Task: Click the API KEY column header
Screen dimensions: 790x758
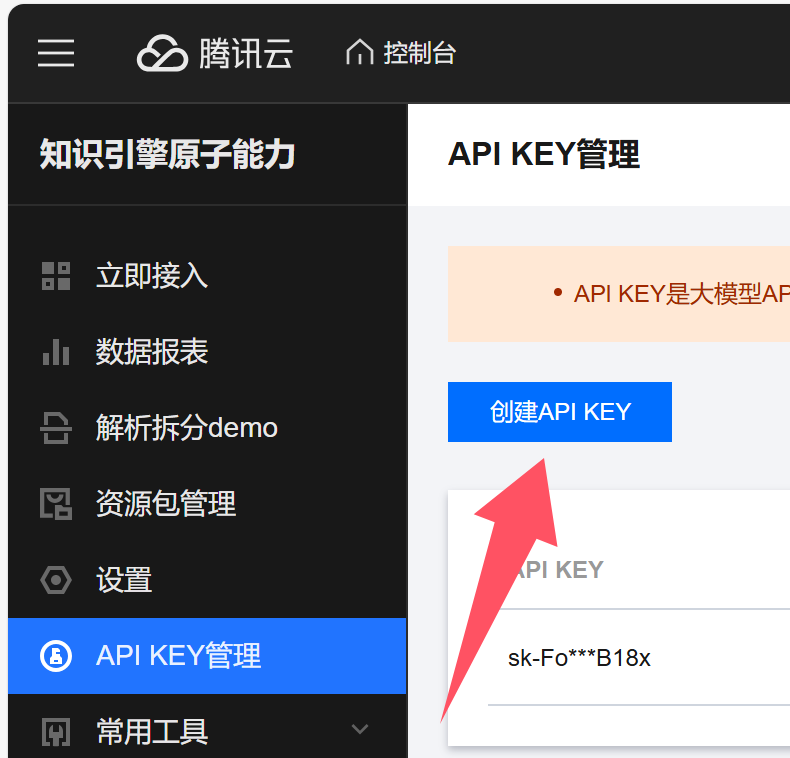Action: tap(558, 570)
